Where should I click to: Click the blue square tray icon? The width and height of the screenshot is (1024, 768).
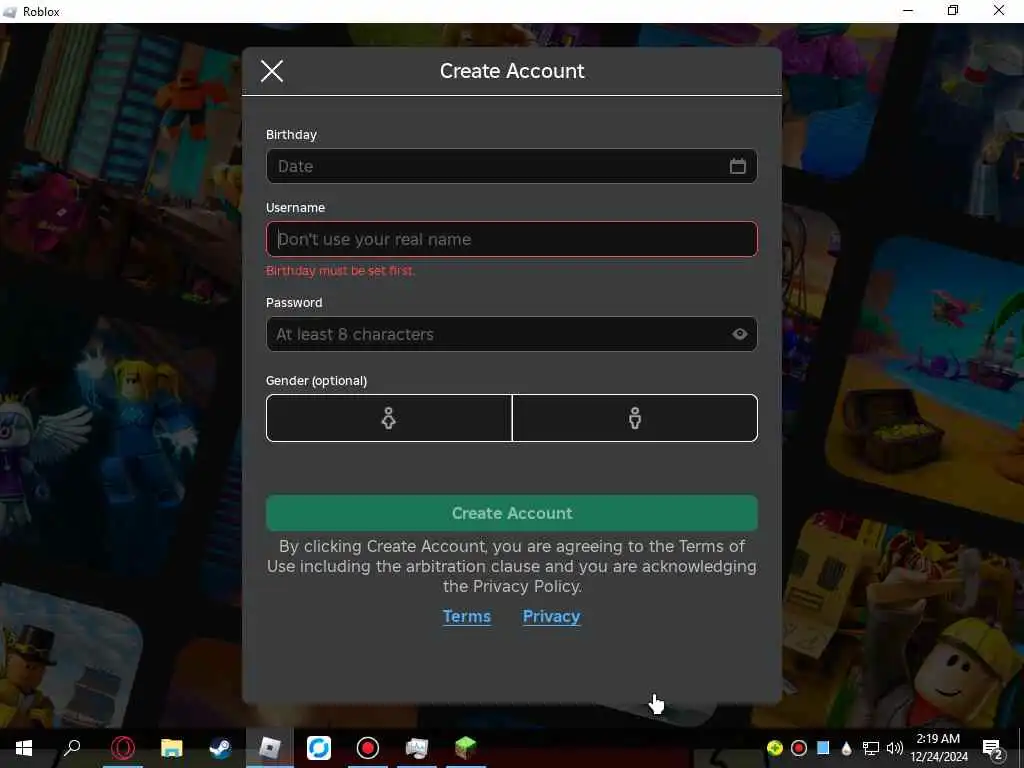pos(824,748)
